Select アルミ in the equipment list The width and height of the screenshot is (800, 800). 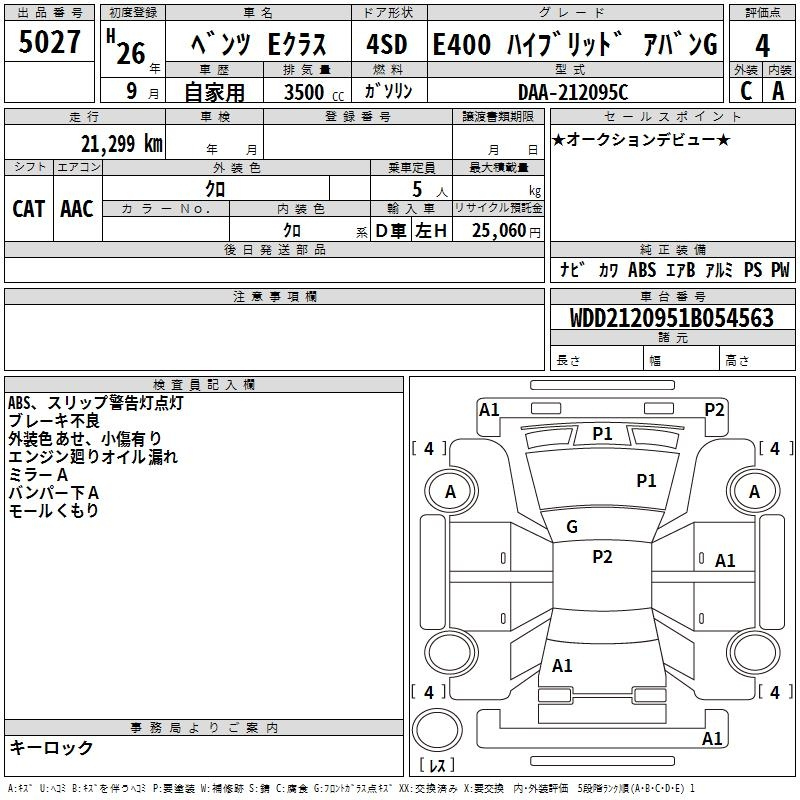click(x=719, y=270)
